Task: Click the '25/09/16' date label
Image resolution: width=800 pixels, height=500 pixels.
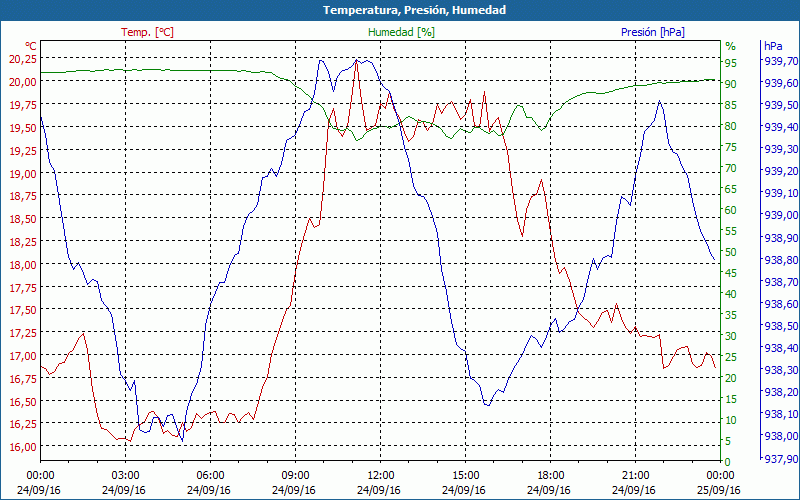Action: point(718,490)
